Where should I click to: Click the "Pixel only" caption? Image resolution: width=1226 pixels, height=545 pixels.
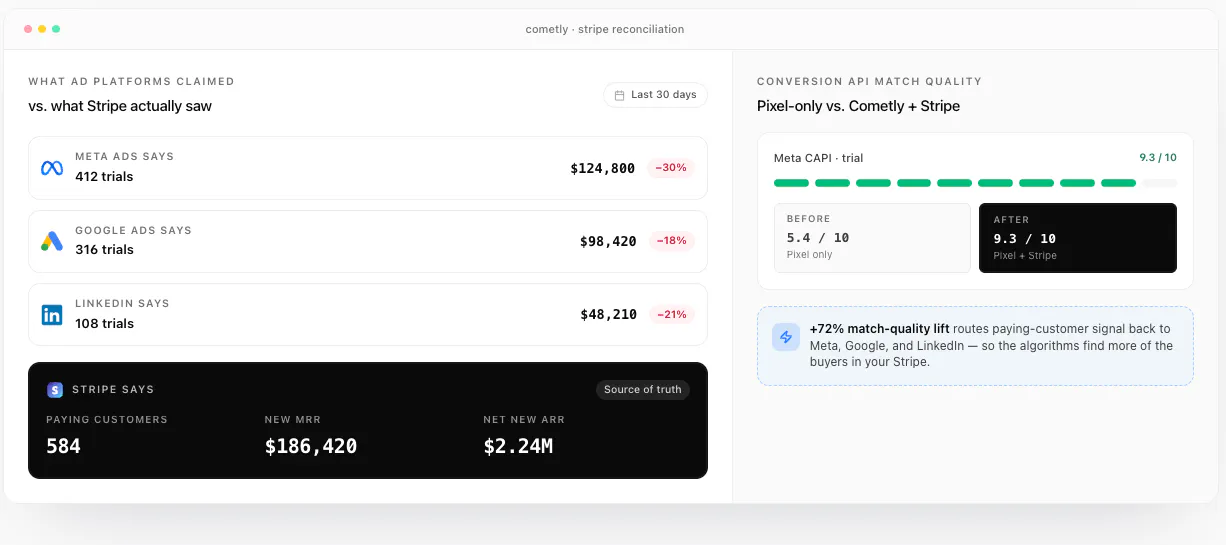pos(809,255)
